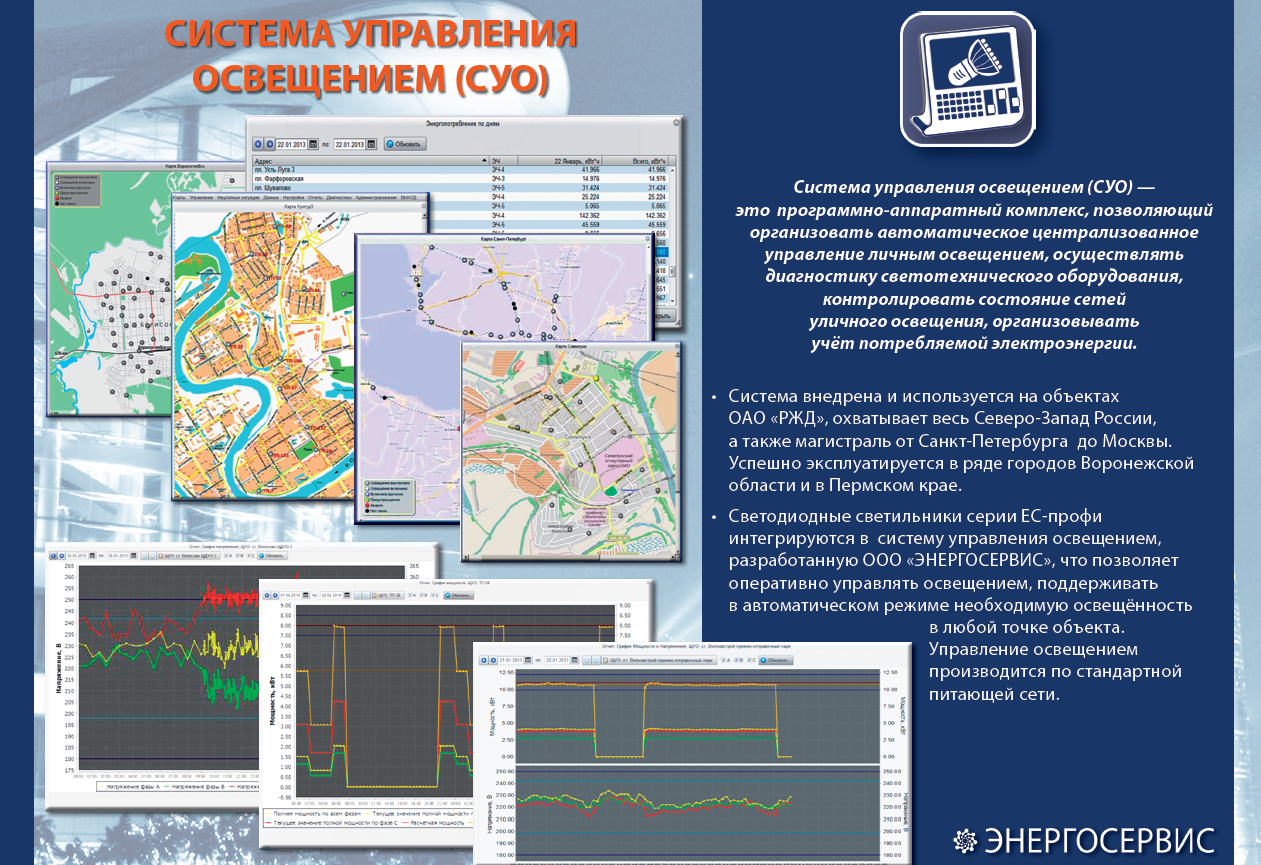Click the end date field after 'по:'
The height and width of the screenshot is (865, 1261).
coord(349,144)
